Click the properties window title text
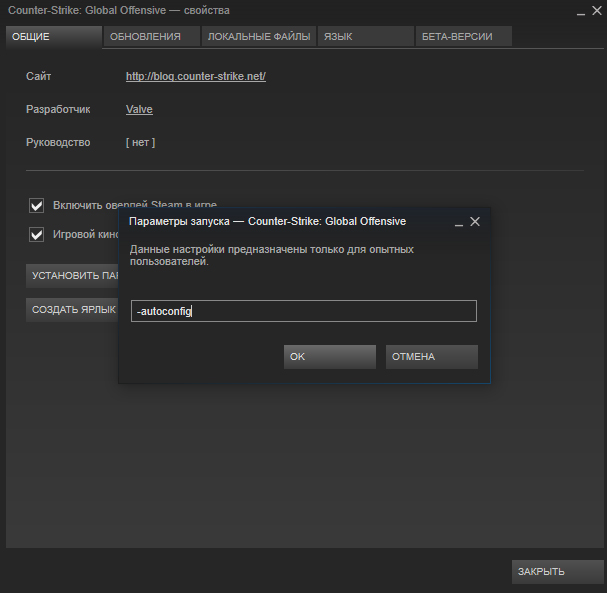Viewport: 607px width, 593px height. (x=119, y=10)
